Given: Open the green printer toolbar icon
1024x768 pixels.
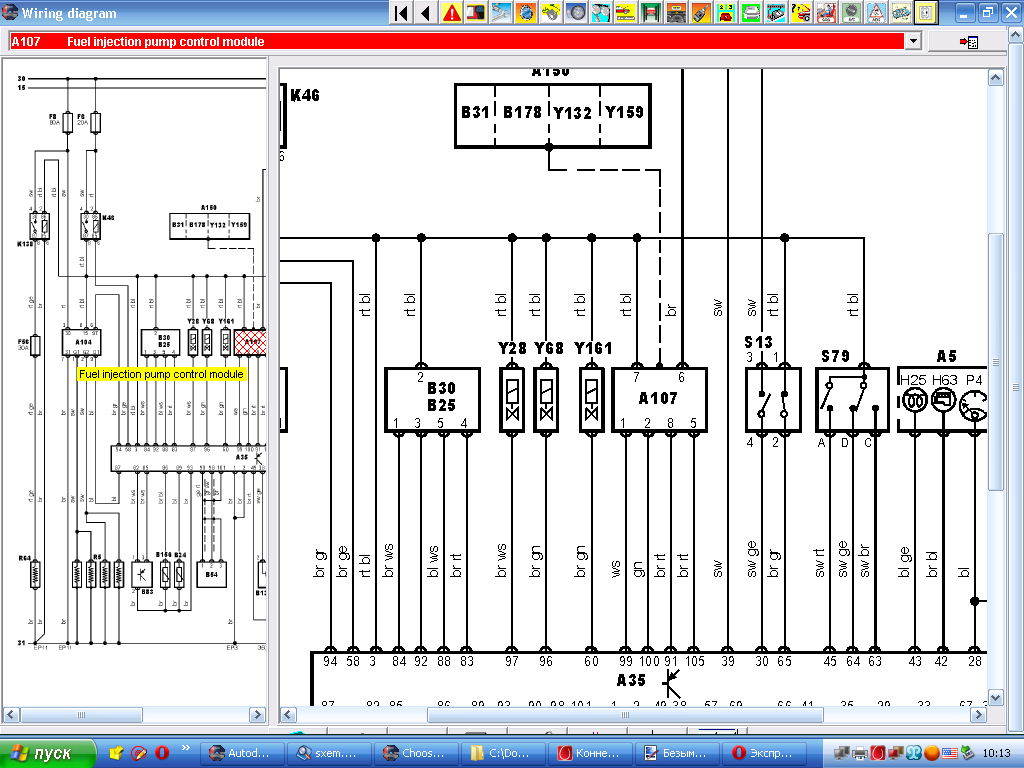Looking at the screenshot, I should click(750, 12).
